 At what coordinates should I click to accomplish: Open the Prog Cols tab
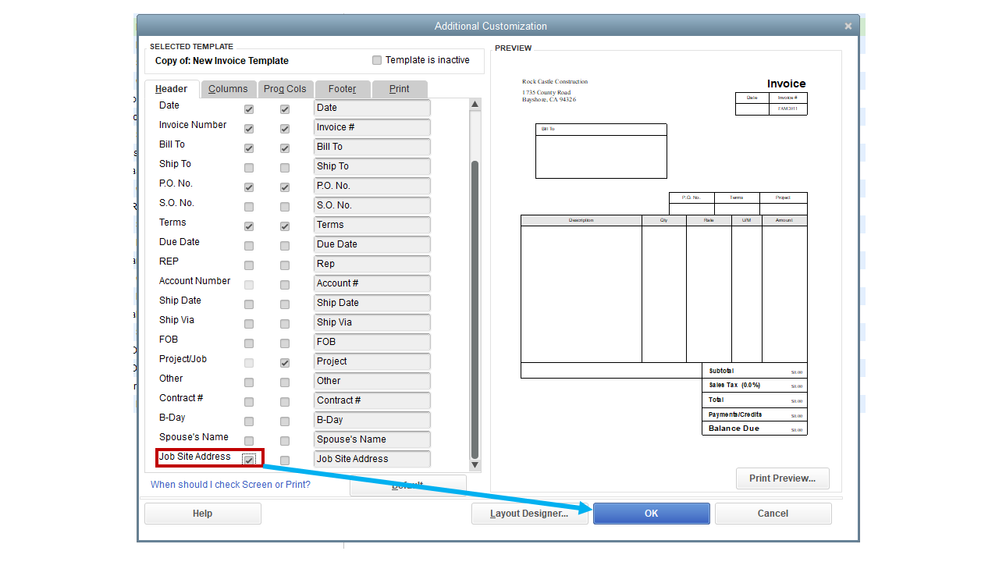[x=285, y=89]
